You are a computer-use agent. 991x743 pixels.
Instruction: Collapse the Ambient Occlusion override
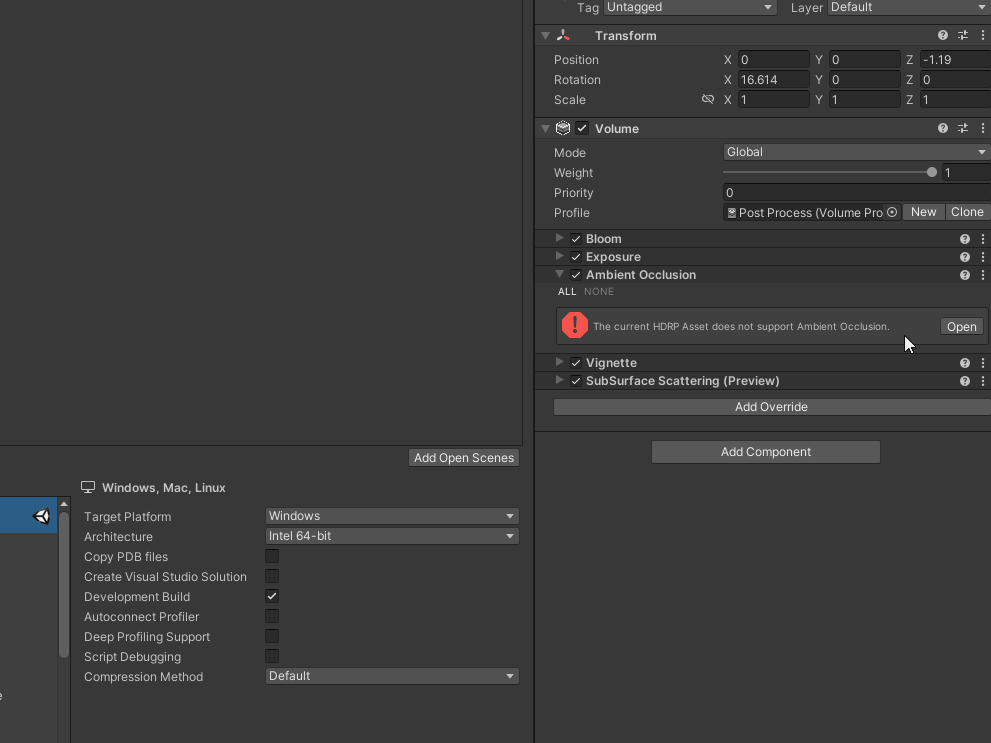(559, 275)
